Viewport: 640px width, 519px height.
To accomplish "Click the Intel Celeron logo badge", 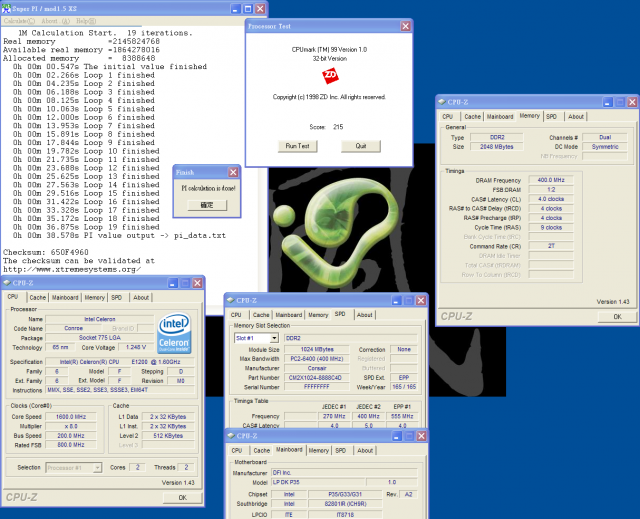I will click(x=174, y=333).
